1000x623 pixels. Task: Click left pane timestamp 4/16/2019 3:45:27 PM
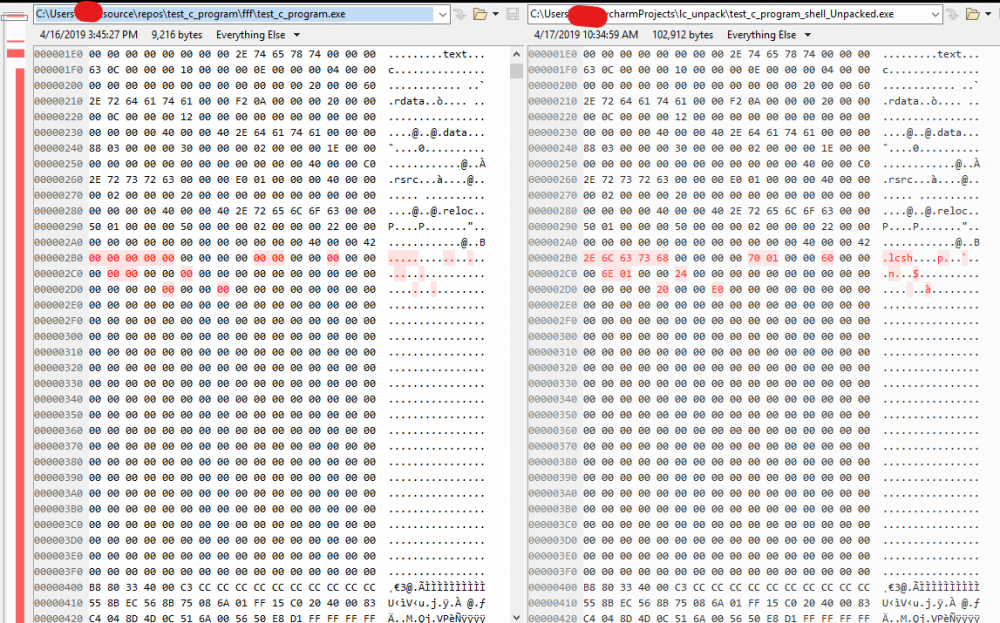[89, 35]
